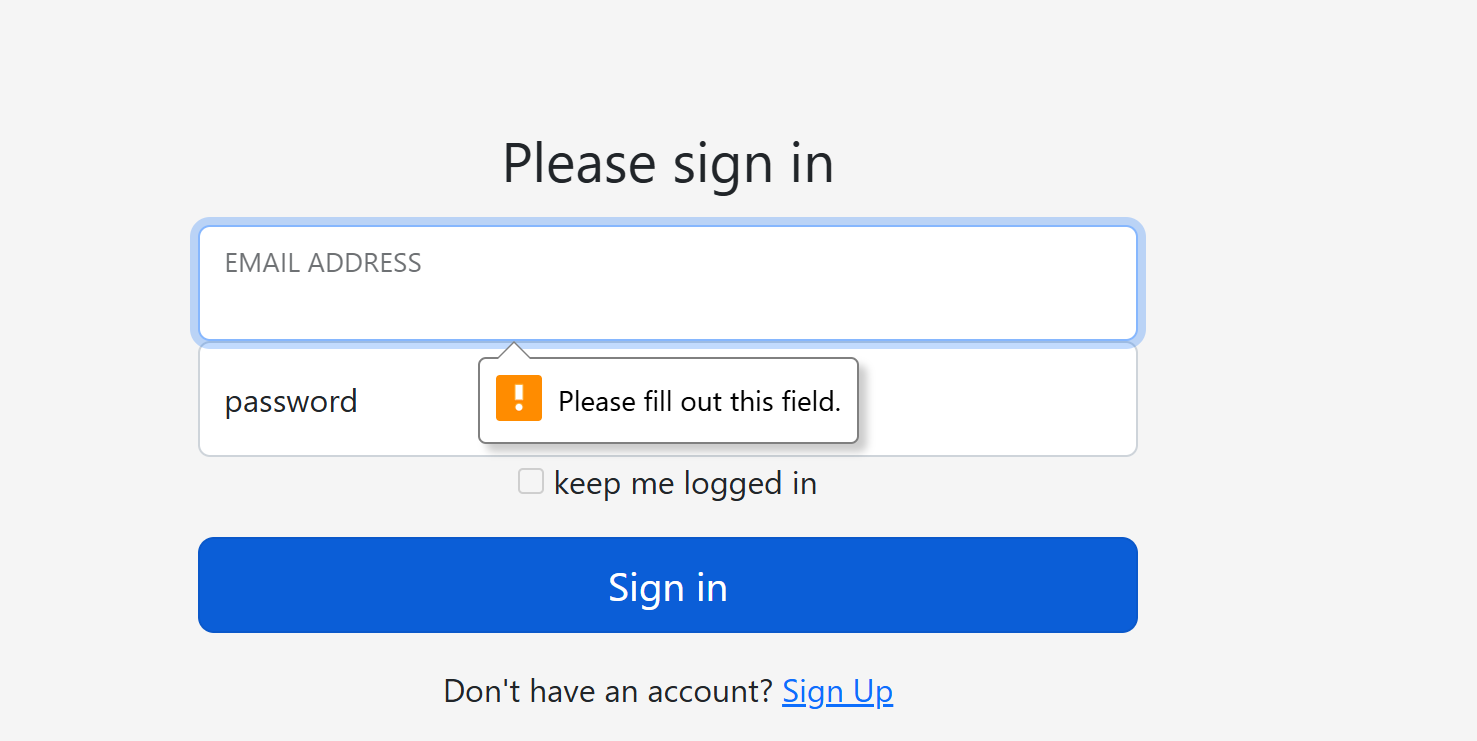Click the right end of the password field
Viewport: 1477px width, 741px height.
click(1110, 400)
